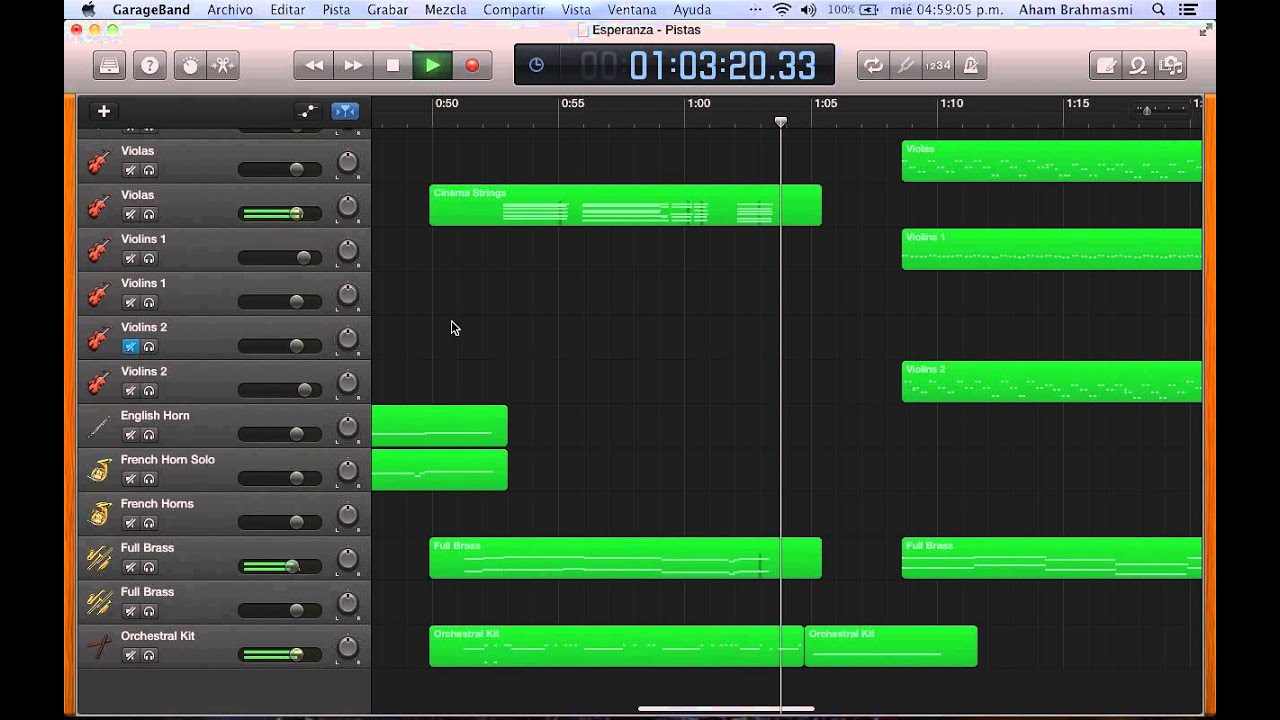Mute the Orchestral Kit track
This screenshot has width=1280, height=720.
pyautogui.click(x=130, y=655)
